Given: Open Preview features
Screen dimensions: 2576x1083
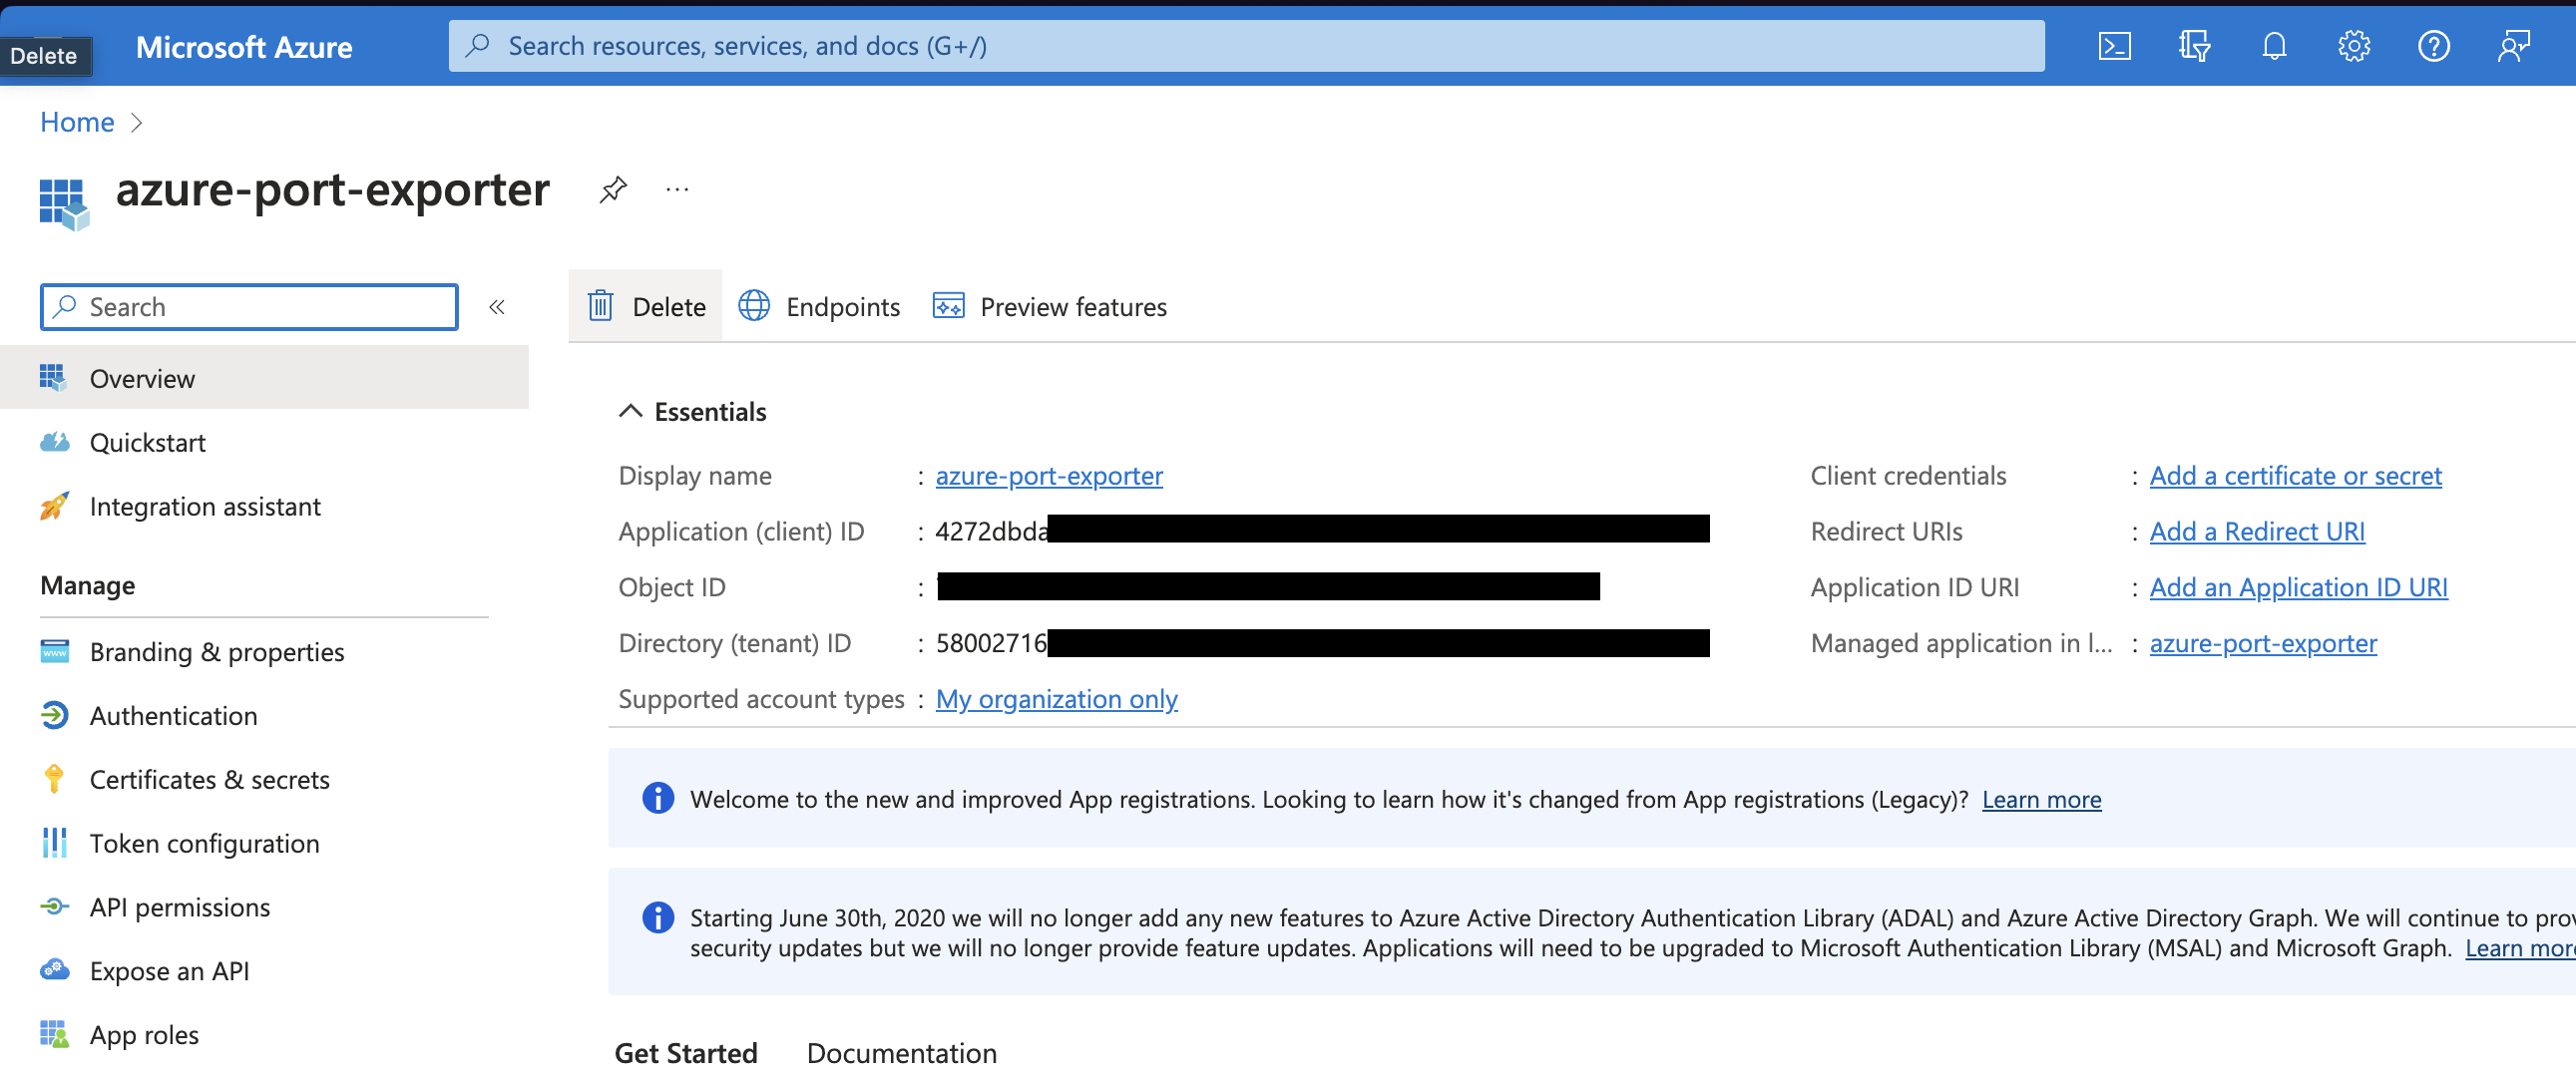Looking at the screenshot, I should click(x=1050, y=307).
